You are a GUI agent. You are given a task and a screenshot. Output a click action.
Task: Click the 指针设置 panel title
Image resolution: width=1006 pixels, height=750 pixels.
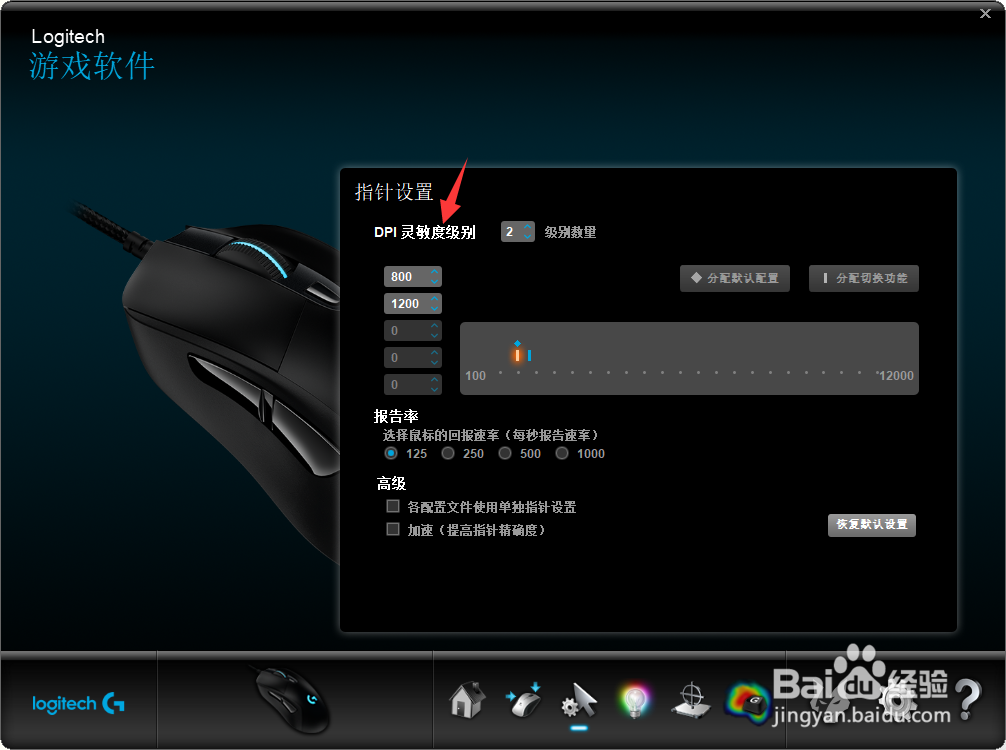point(394,192)
